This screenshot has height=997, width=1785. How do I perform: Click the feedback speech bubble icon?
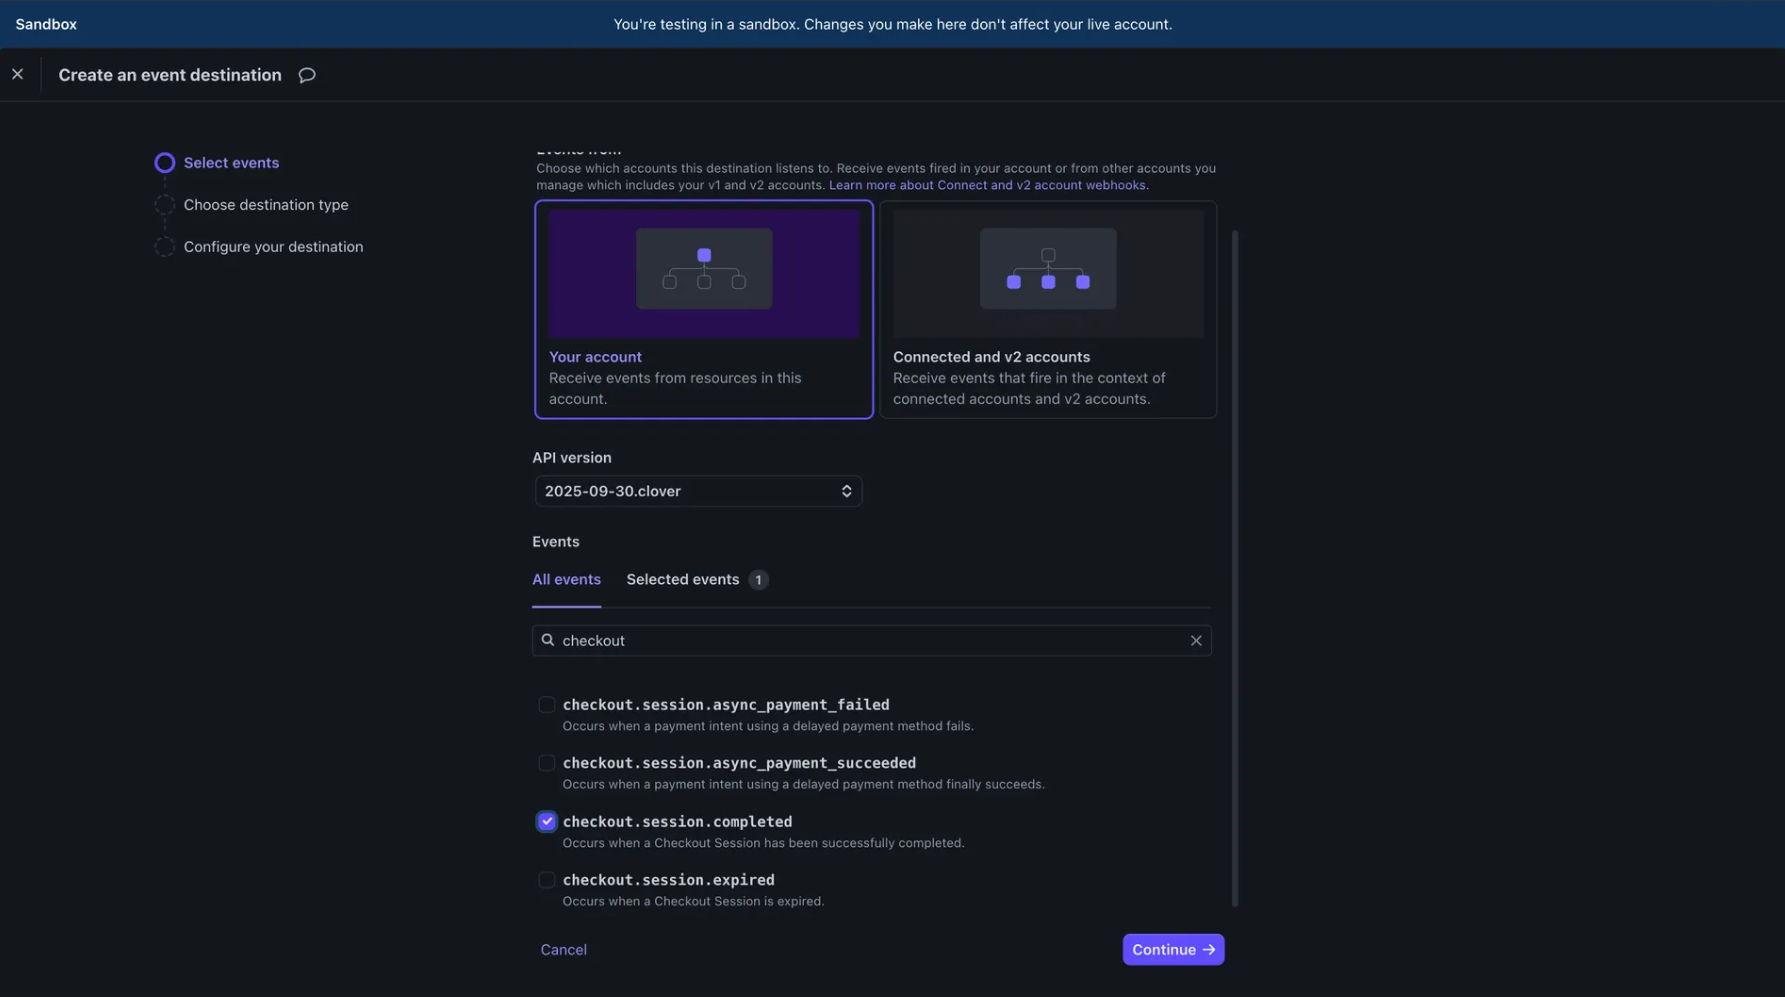pyautogui.click(x=307, y=75)
